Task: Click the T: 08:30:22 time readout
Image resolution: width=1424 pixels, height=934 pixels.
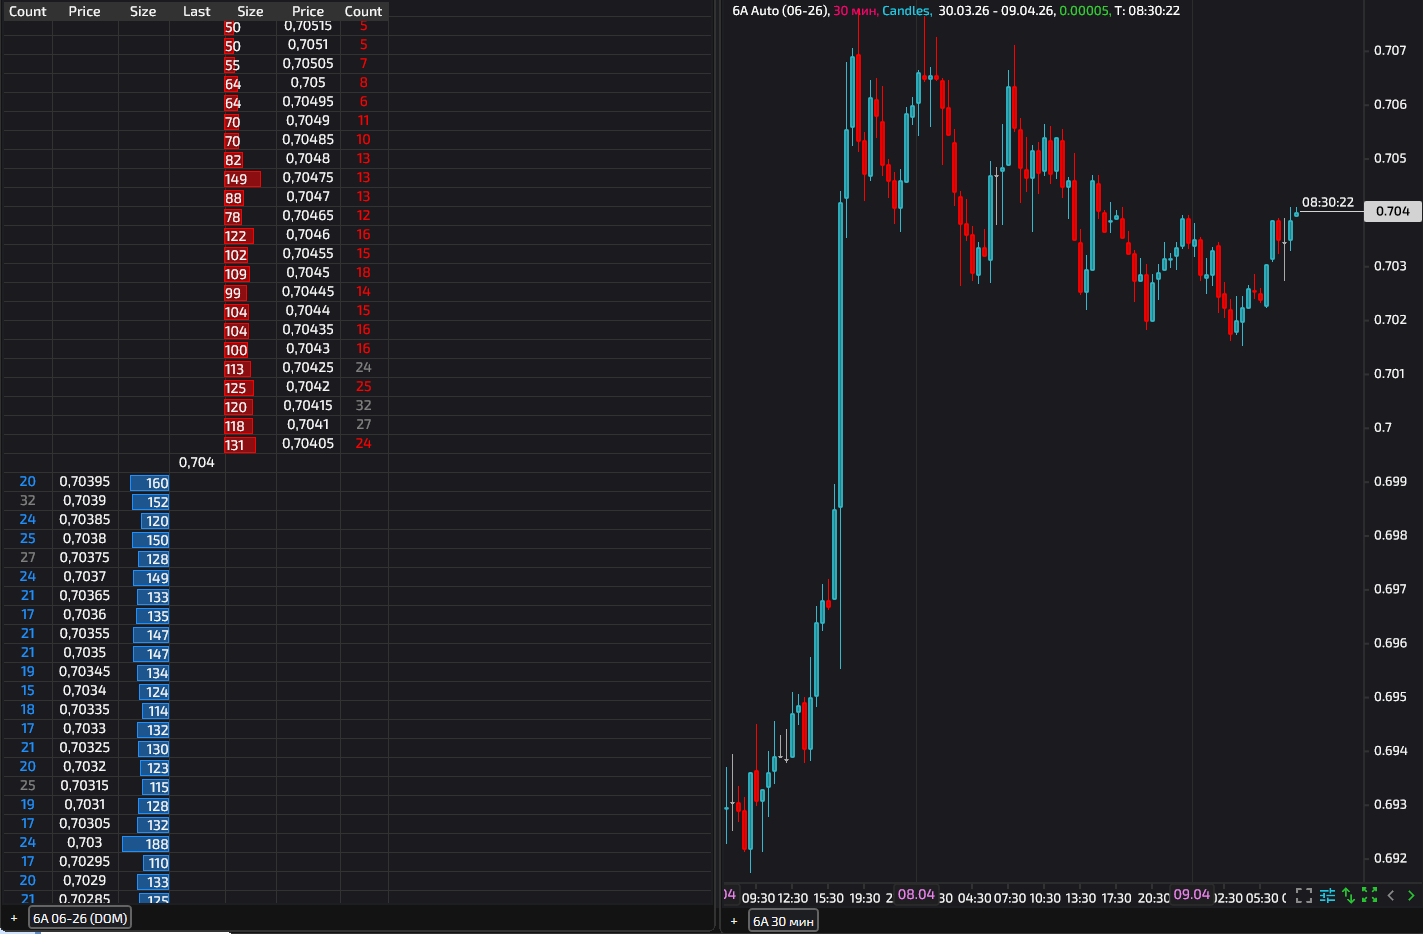Action: pos(1147,11)
